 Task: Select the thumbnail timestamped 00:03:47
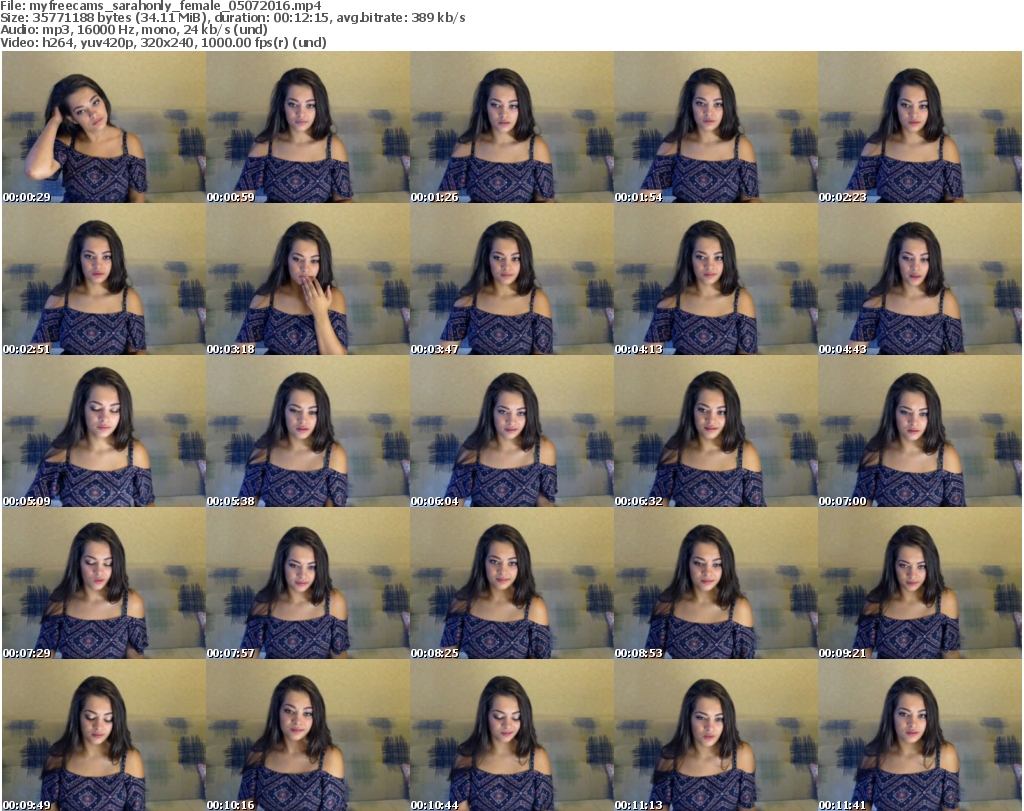[512, 279]
